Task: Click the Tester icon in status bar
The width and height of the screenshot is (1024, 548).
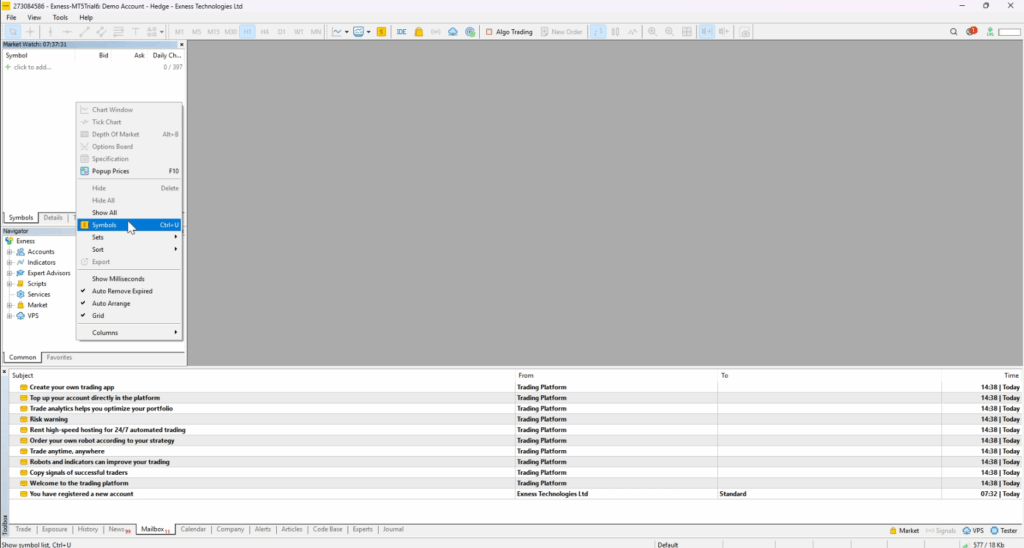Action: point(1003,530)
